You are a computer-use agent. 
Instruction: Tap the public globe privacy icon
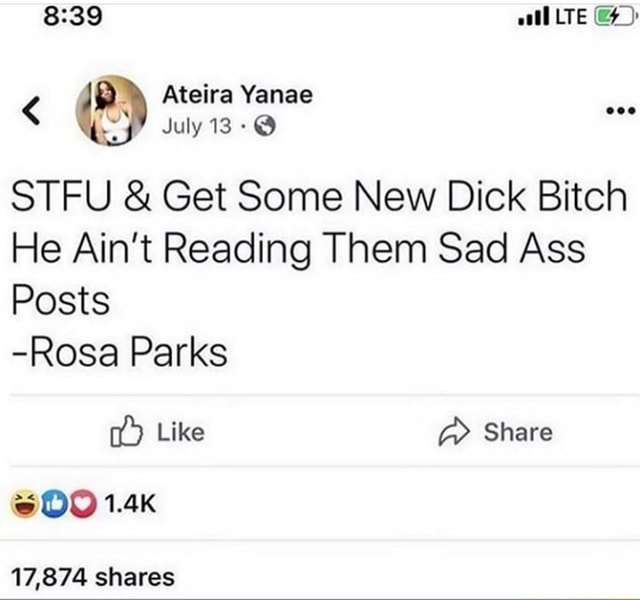point(265,126)
